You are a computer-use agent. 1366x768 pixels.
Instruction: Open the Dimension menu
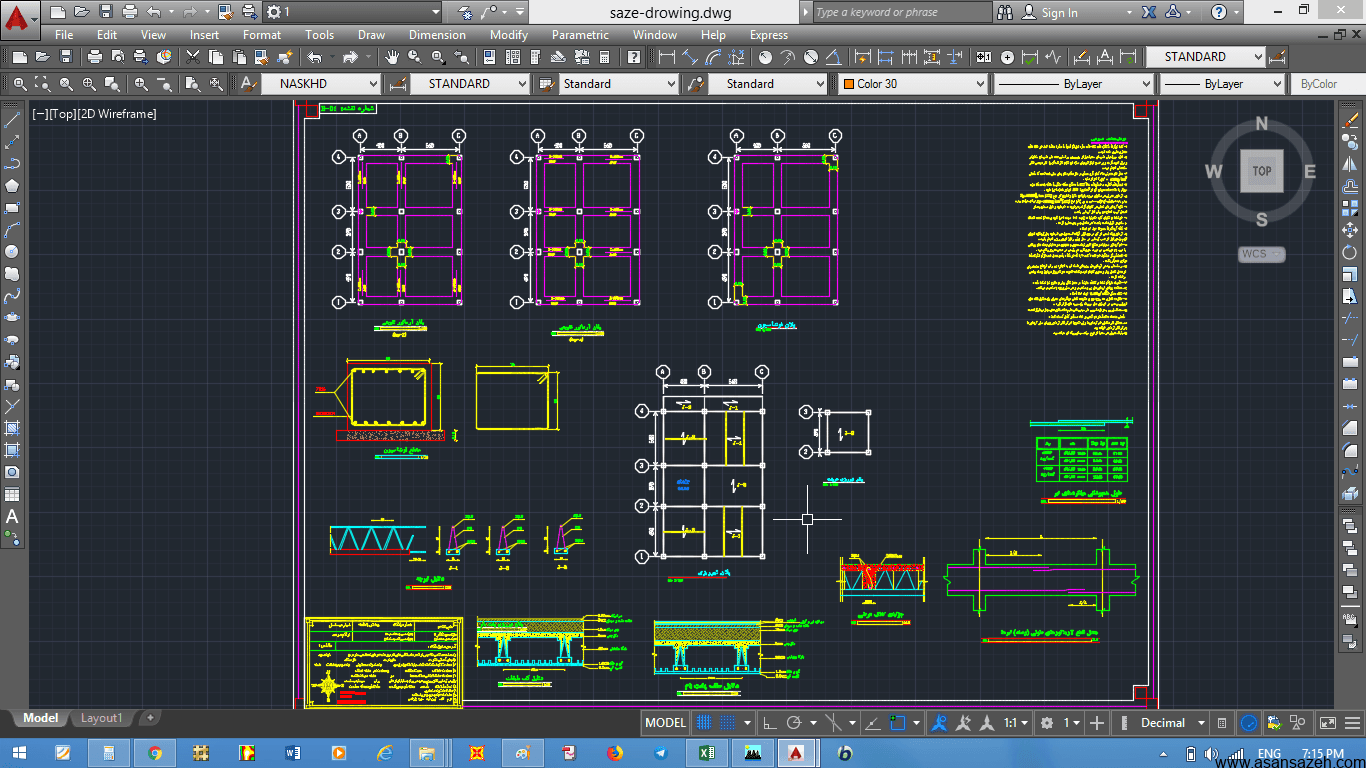(437, 35)
